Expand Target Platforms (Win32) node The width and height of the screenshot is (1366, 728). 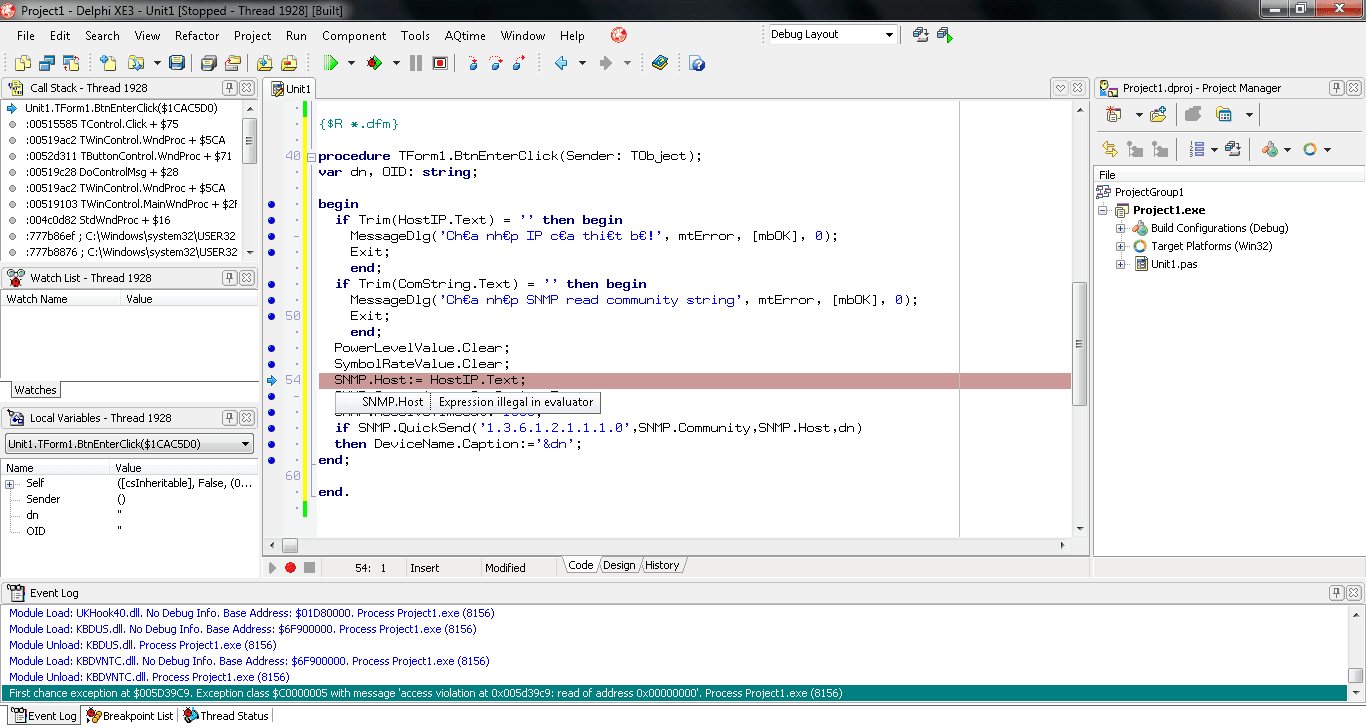pos(1121,247)
